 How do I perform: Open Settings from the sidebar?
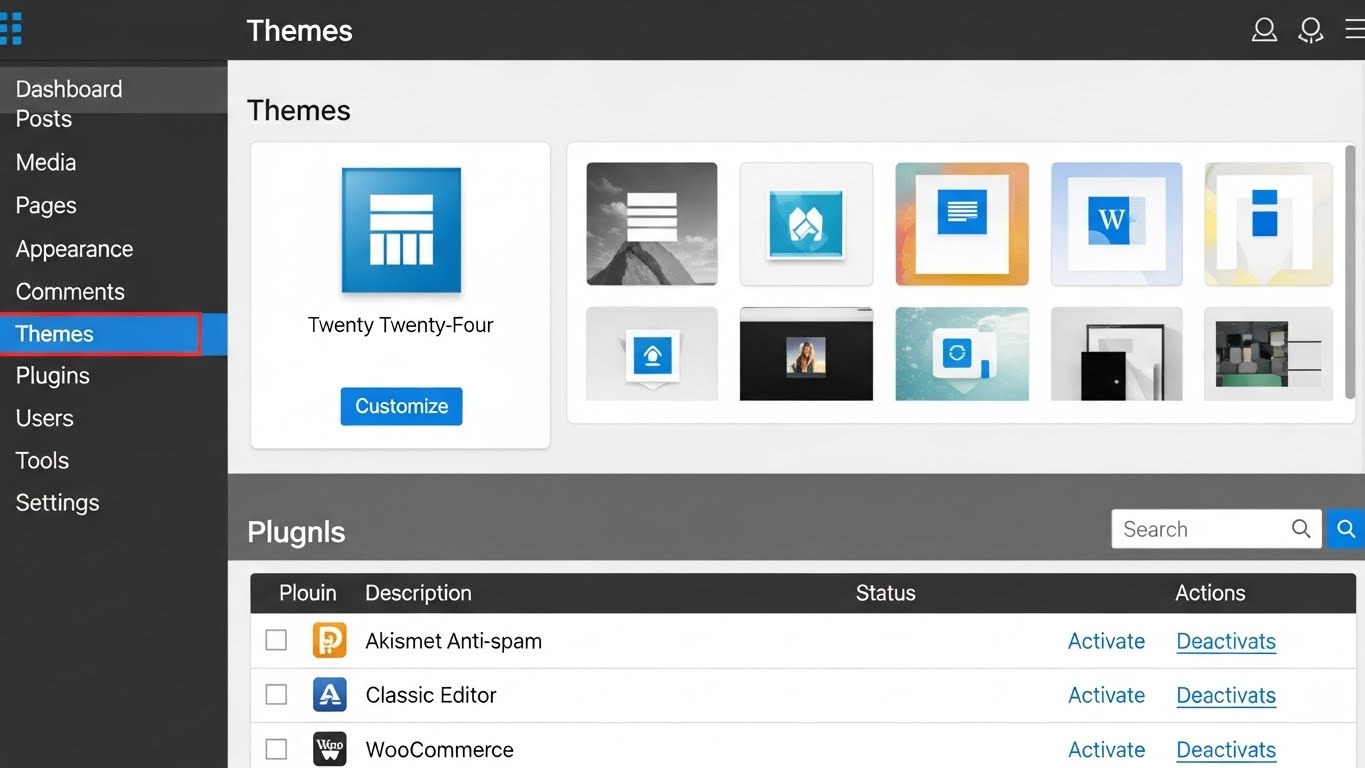point(57,502)
